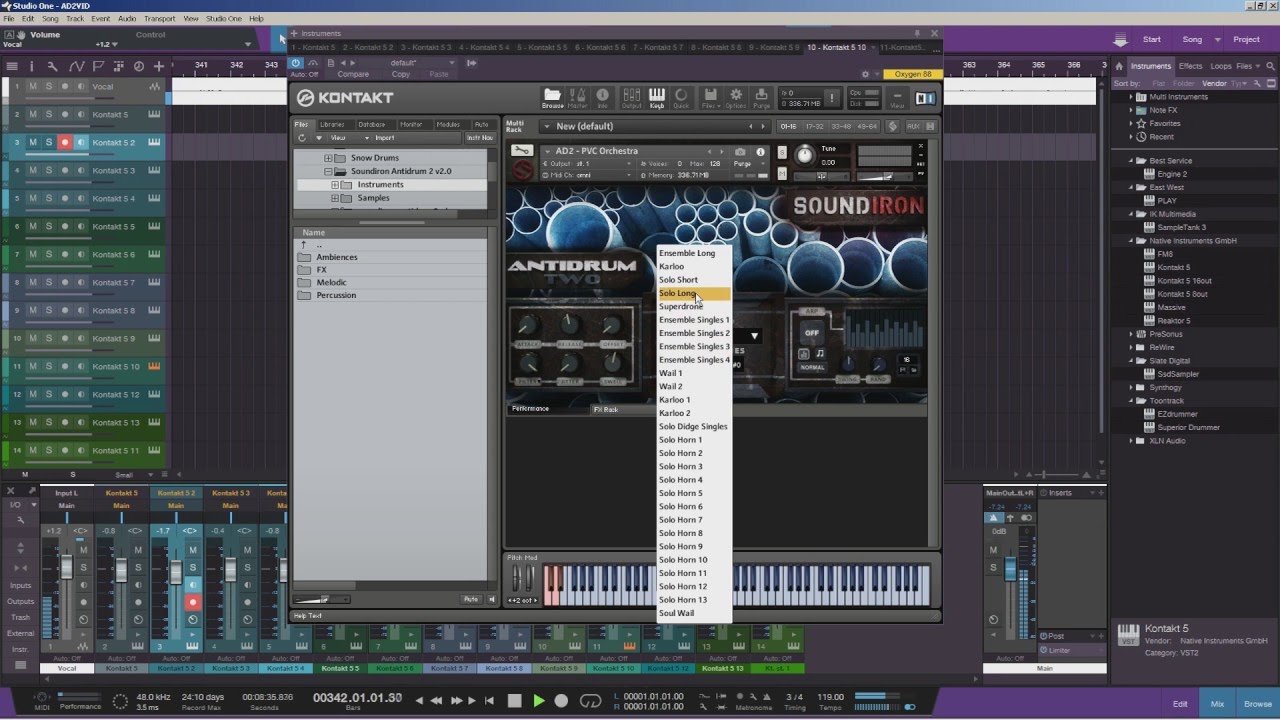Adjust the Kontakt 5 2 mixer channel fader

(176, 573)
